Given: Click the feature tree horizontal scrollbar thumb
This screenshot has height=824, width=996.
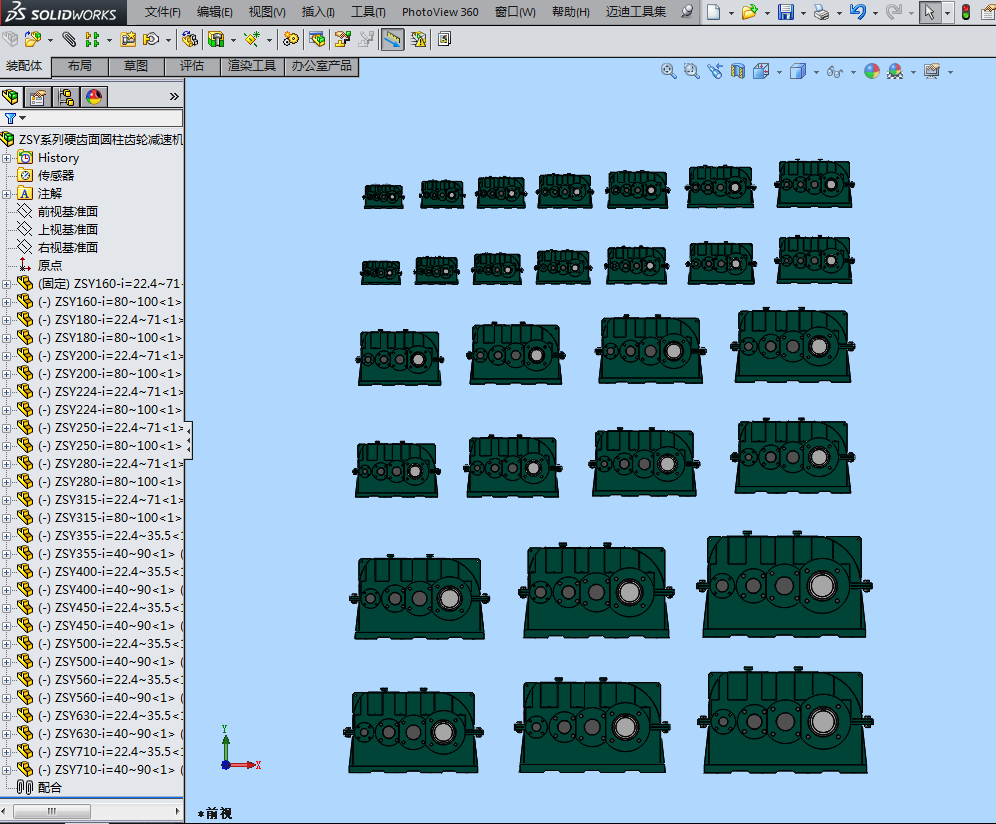Looking at the screenshot, I should click(51, 811).
